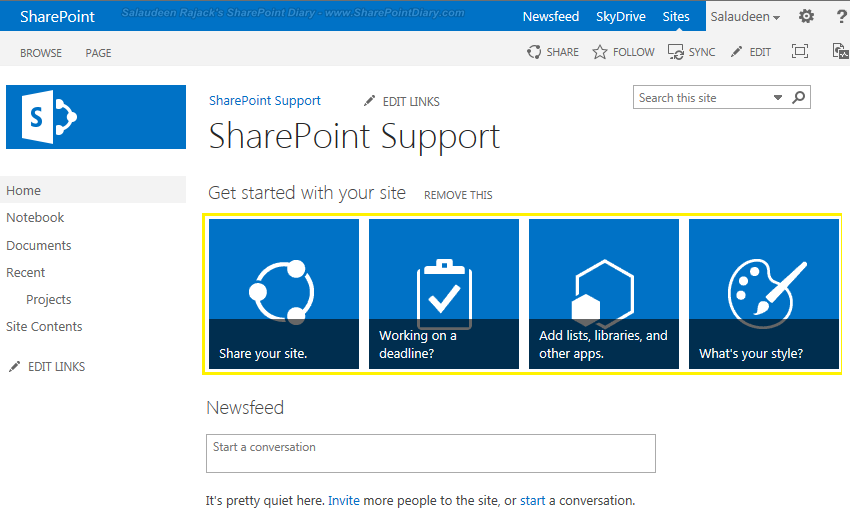The height and width of the screenshot is (520, 852).
Task: Click the large SharePoint Support page title
Action: point(354,136)
